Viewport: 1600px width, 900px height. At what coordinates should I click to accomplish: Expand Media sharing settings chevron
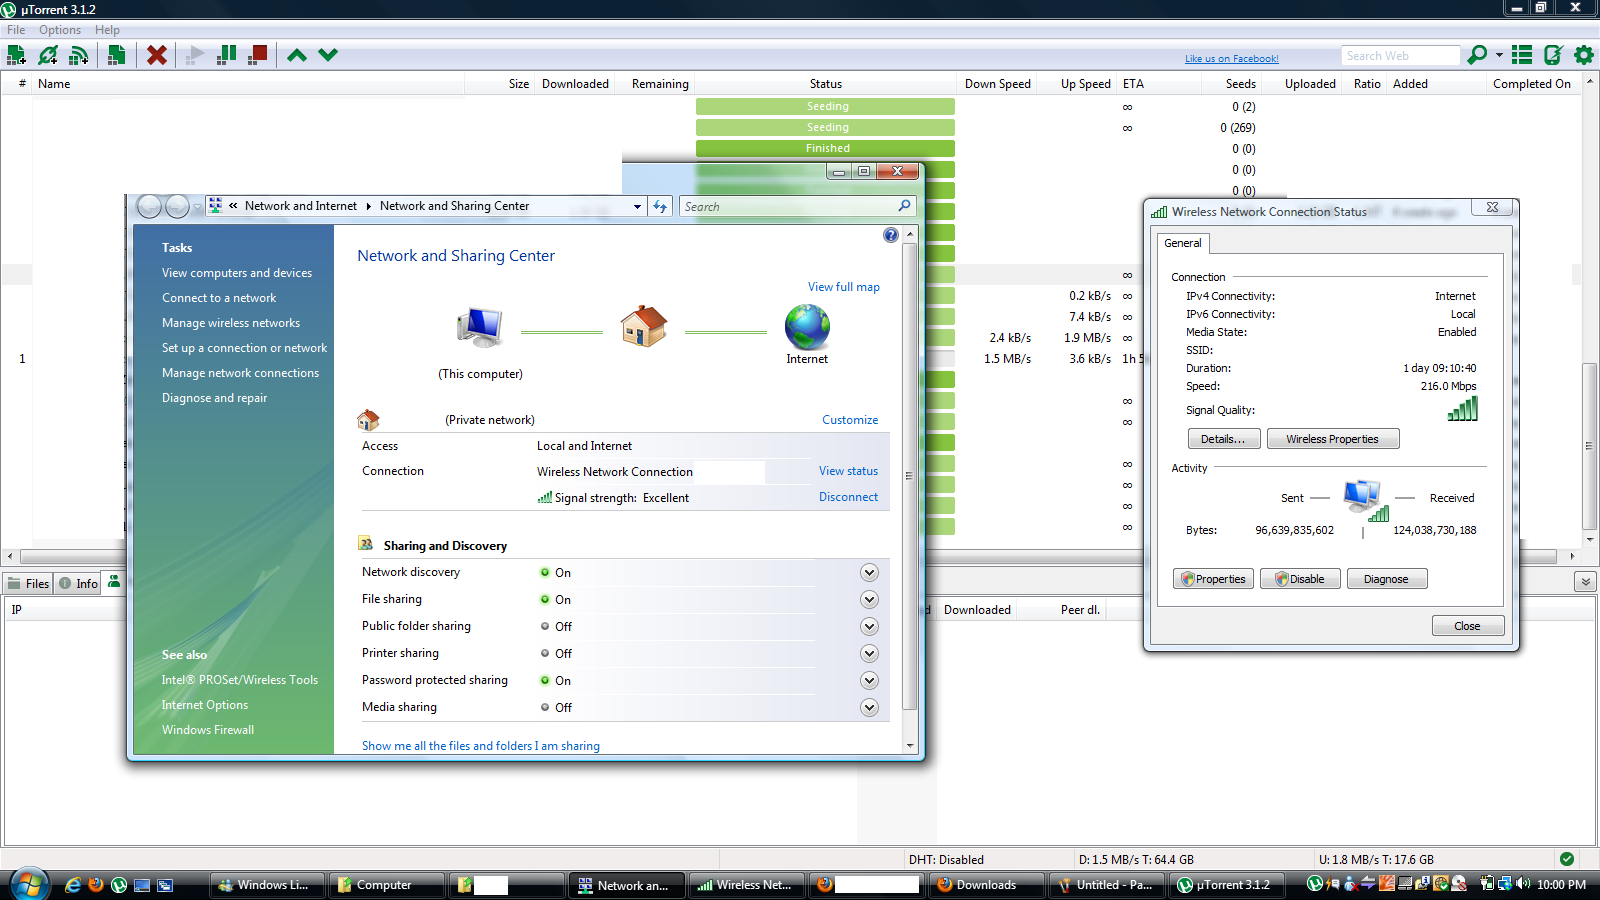[x=868, y=707]
